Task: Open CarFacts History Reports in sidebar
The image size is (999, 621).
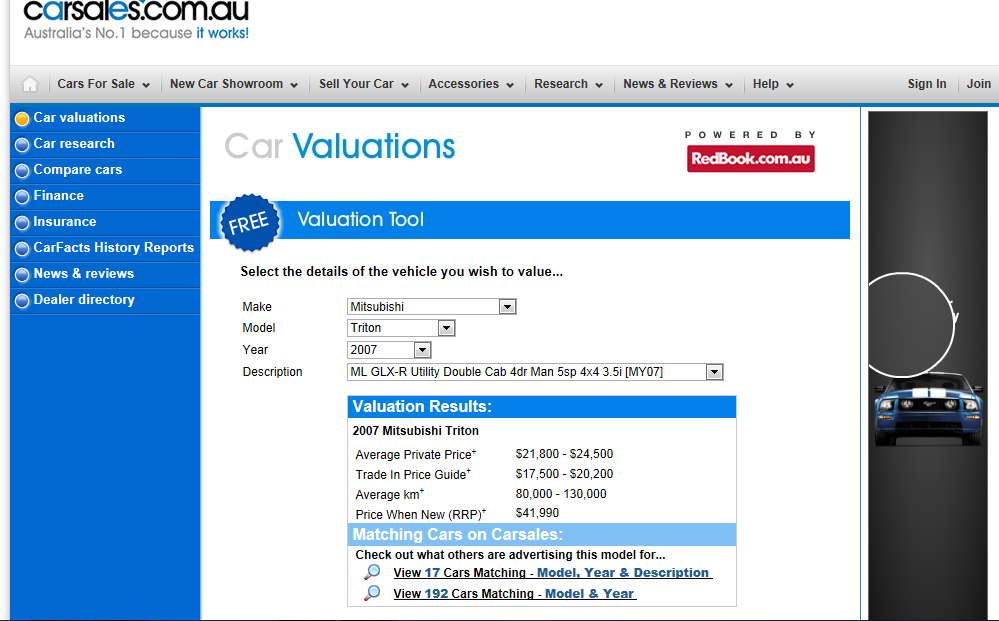Action: pos(113,248)
